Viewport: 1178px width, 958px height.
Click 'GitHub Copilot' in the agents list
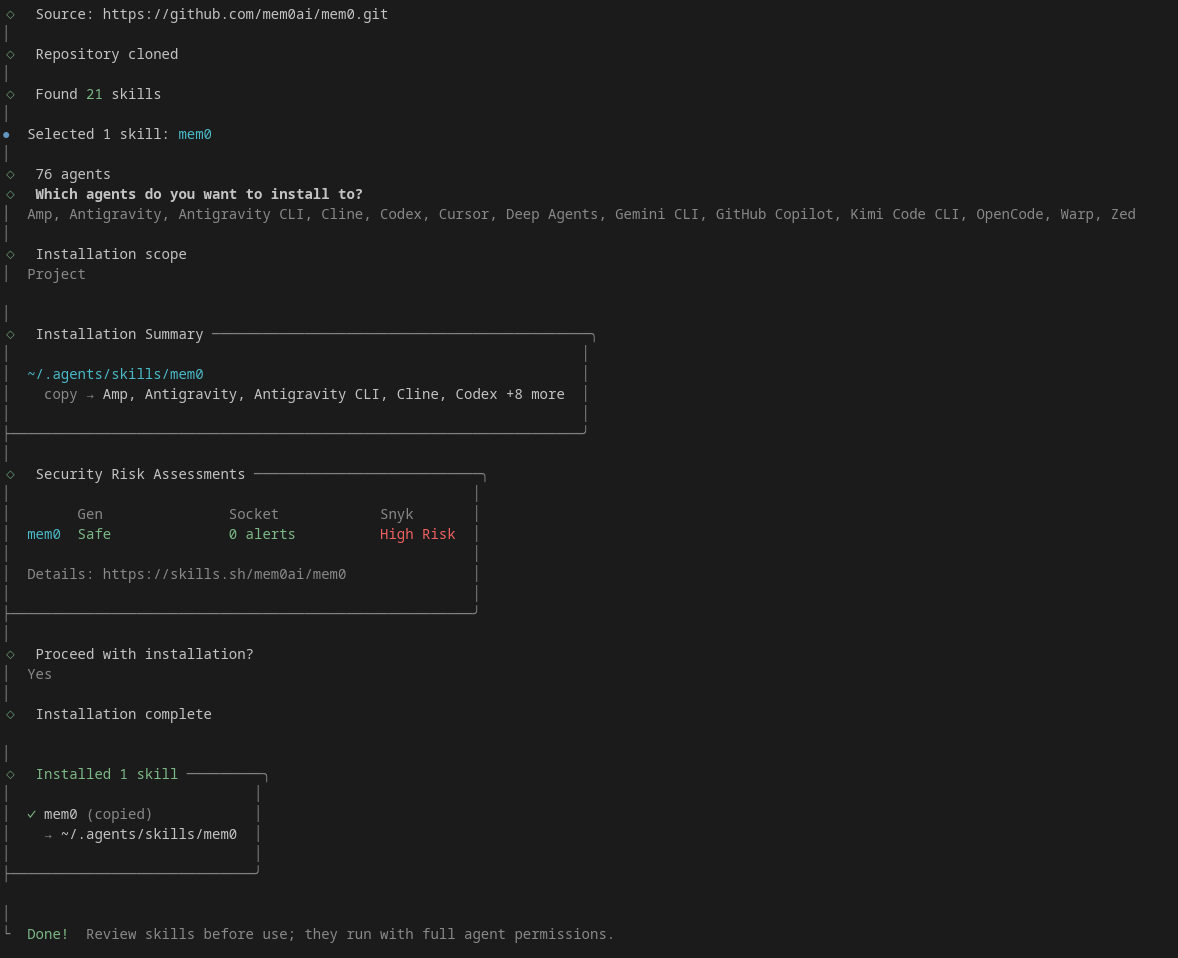(774, 214)
